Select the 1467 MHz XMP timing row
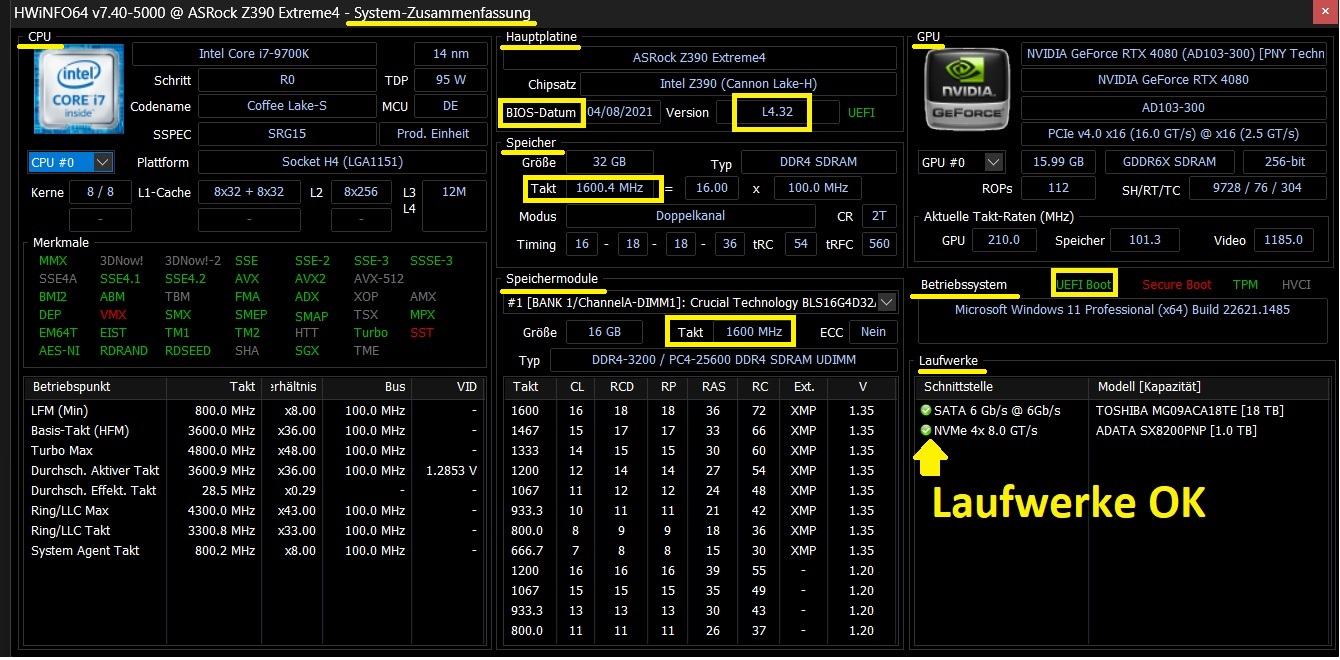The width and height of the screenshot is (1340, 660). click(x=700, y=431)
